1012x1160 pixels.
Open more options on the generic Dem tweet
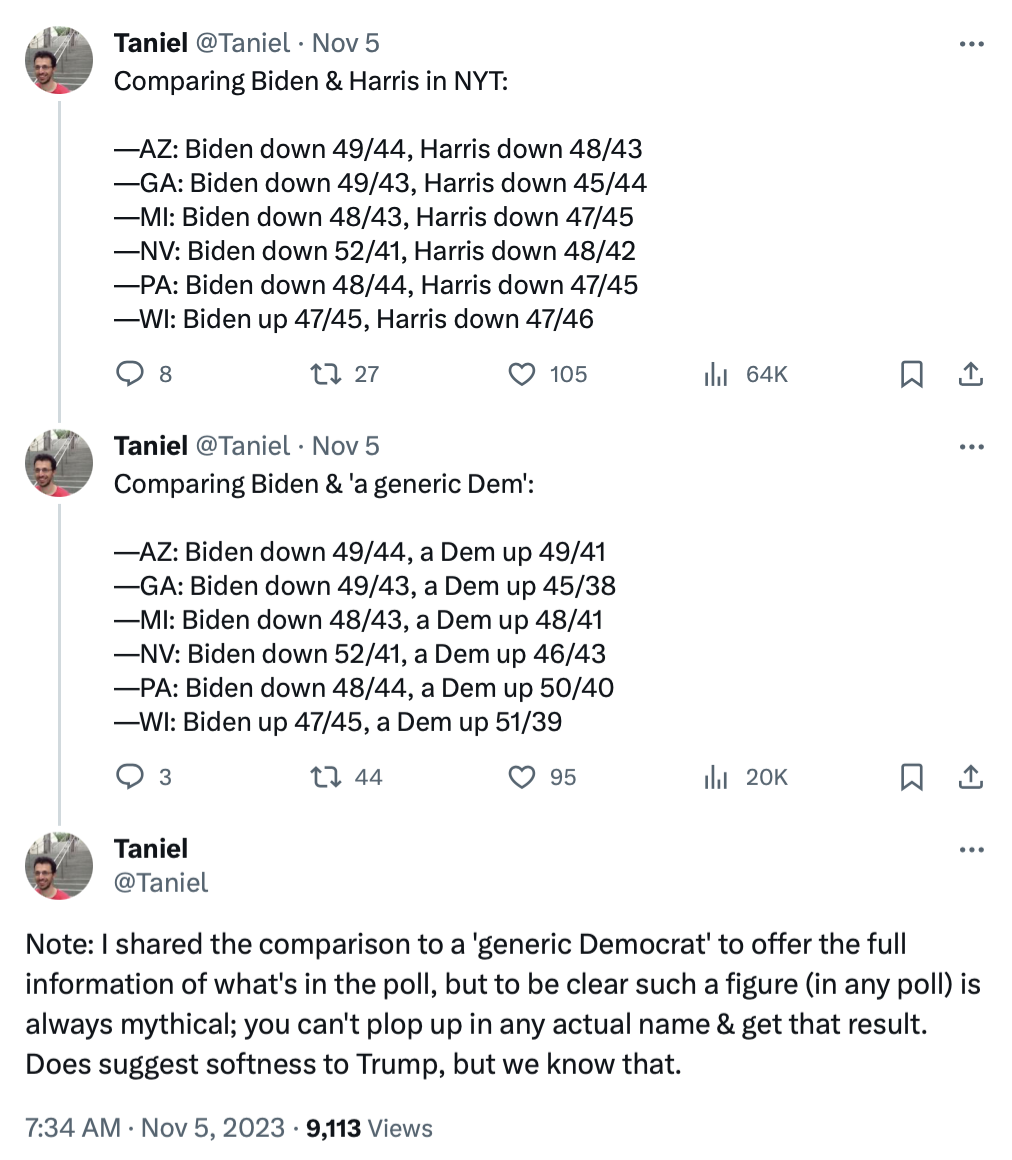pos(972,447)
